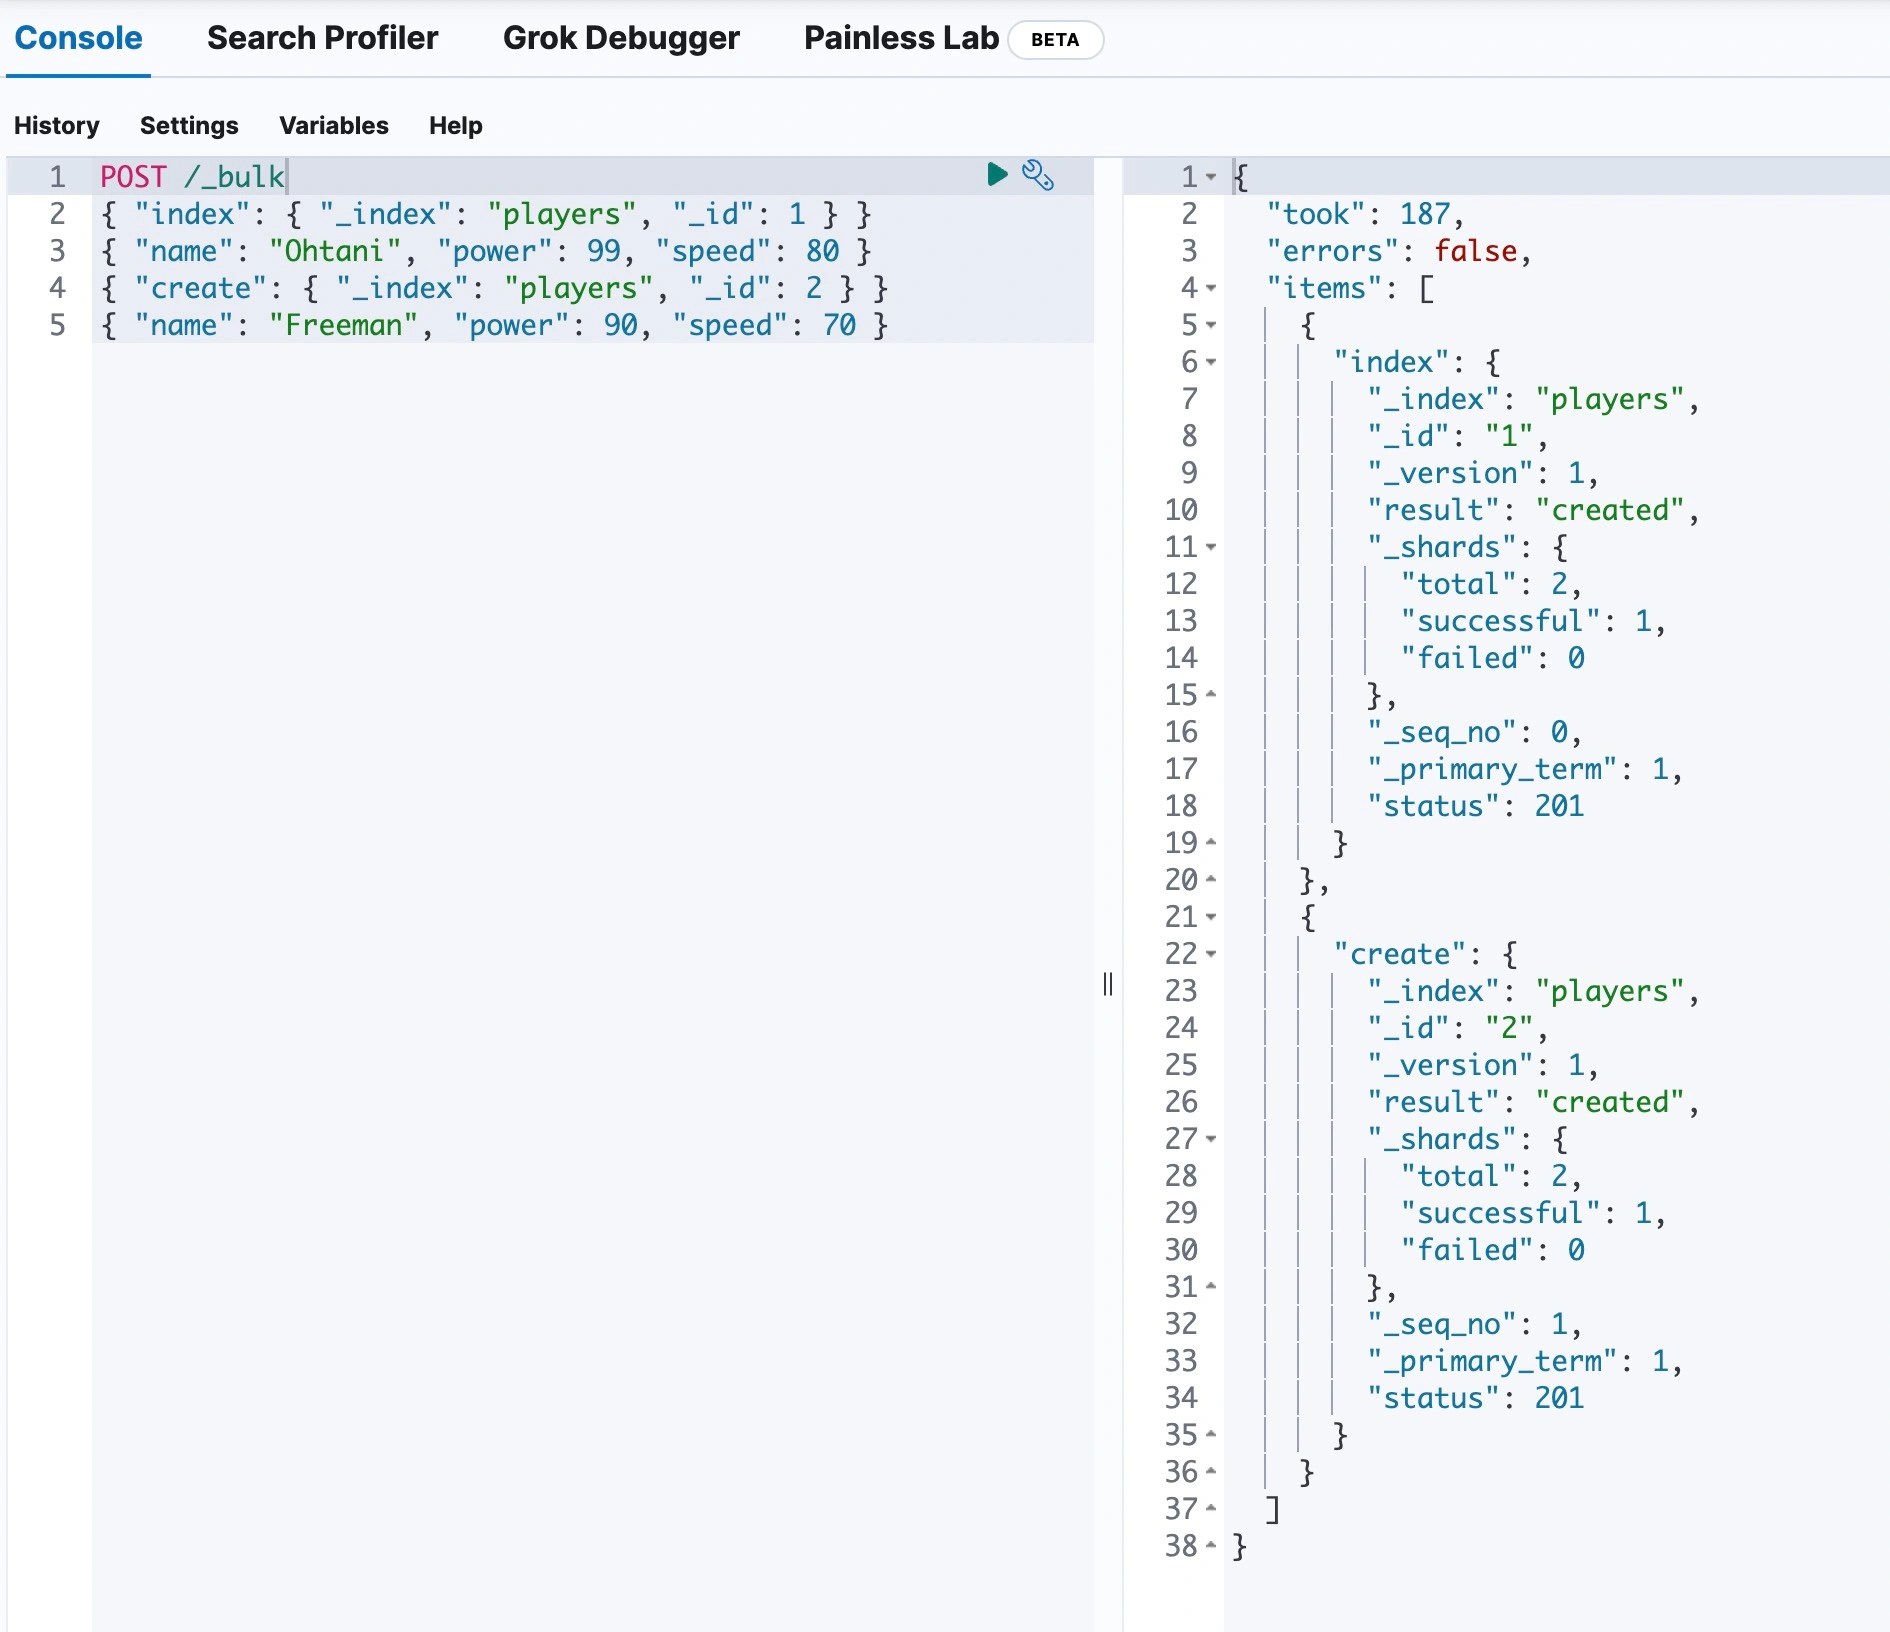1890x1632 pixels.
Task: Open the Variables panel
Action: (x=333, y=125)
